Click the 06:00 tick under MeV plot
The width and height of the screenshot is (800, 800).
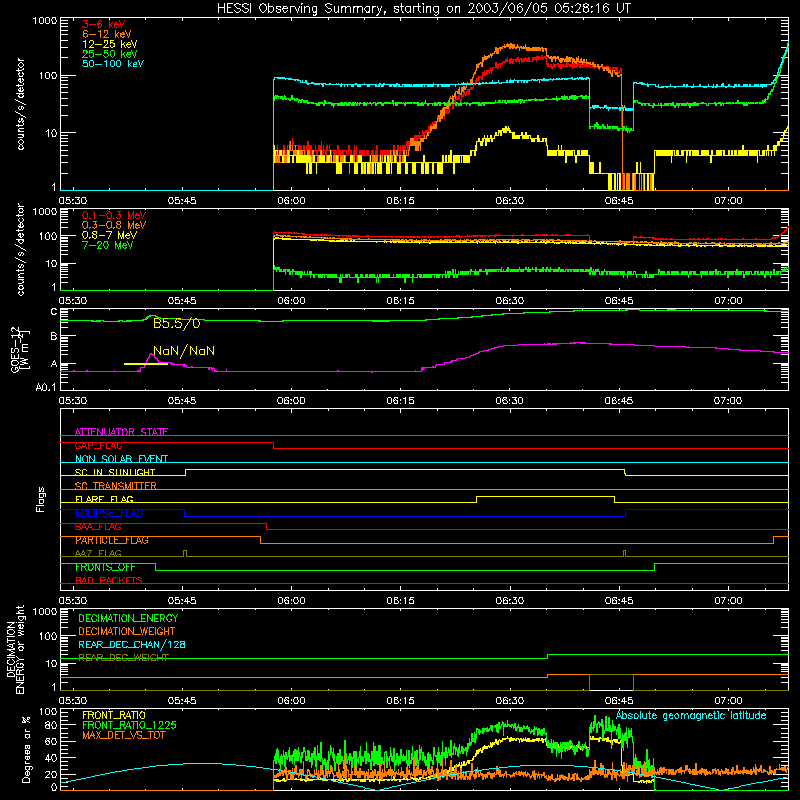(291, 301)
